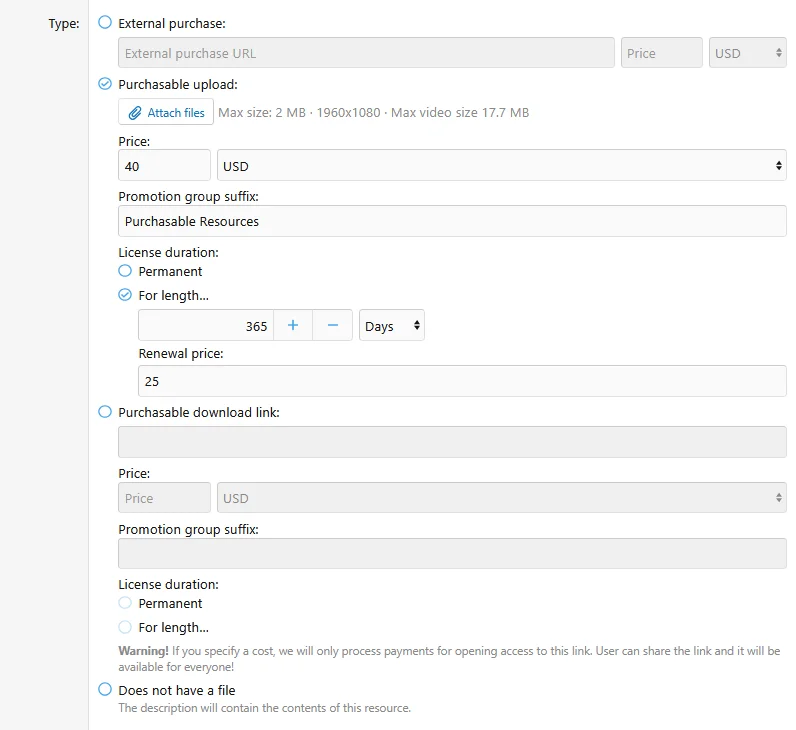
Task: Click the Purchasable download link URL field
Action: (452, 442)
